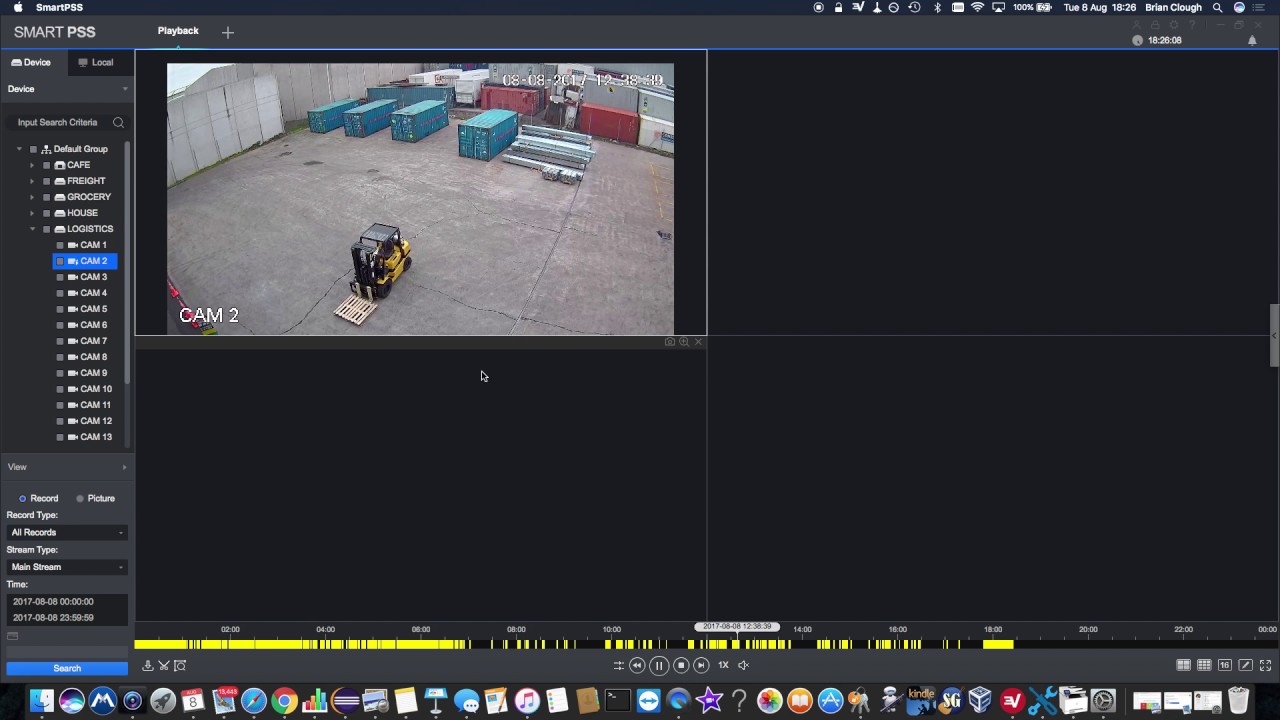Switch to the Device tab
The image size is (1280, 720).
pyautogui.click(x=31, y=62)
